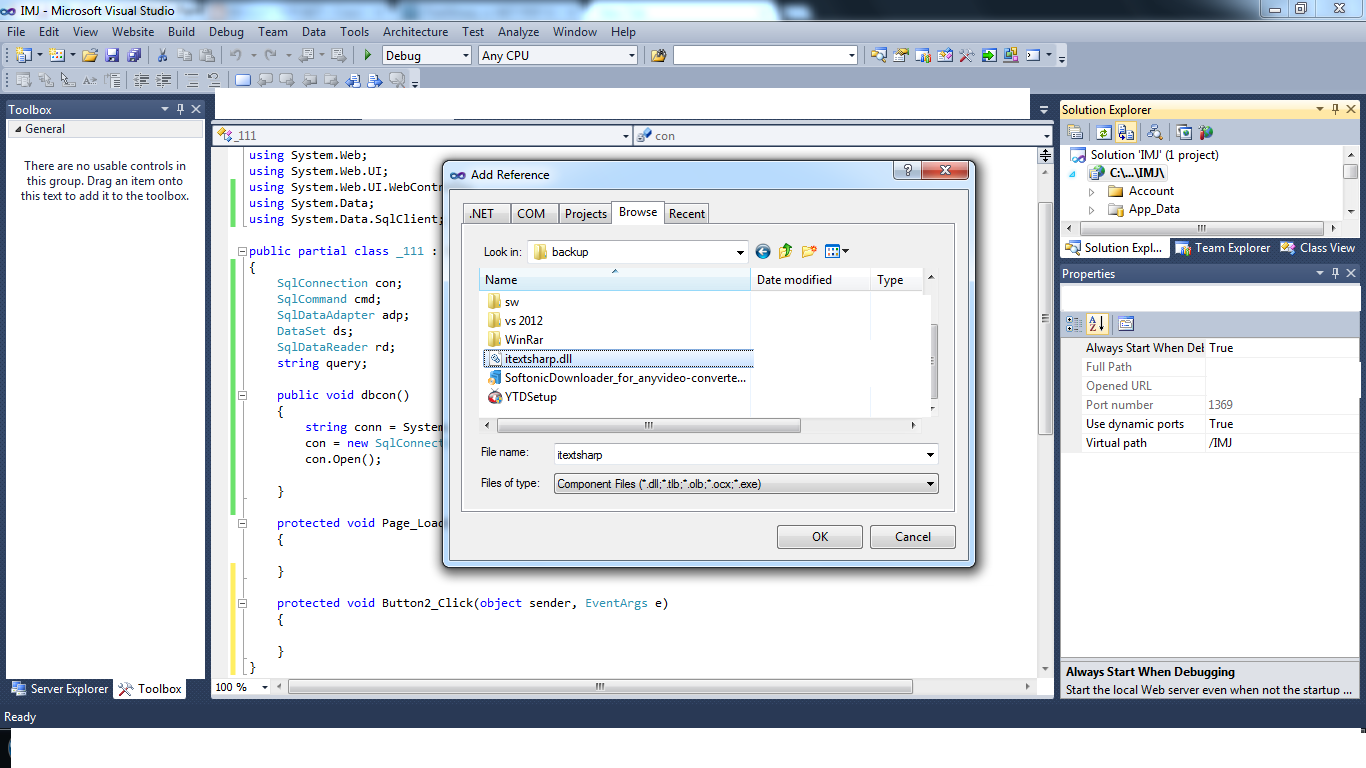
Task: Click OK to add the reference
Action: point(819,536)
